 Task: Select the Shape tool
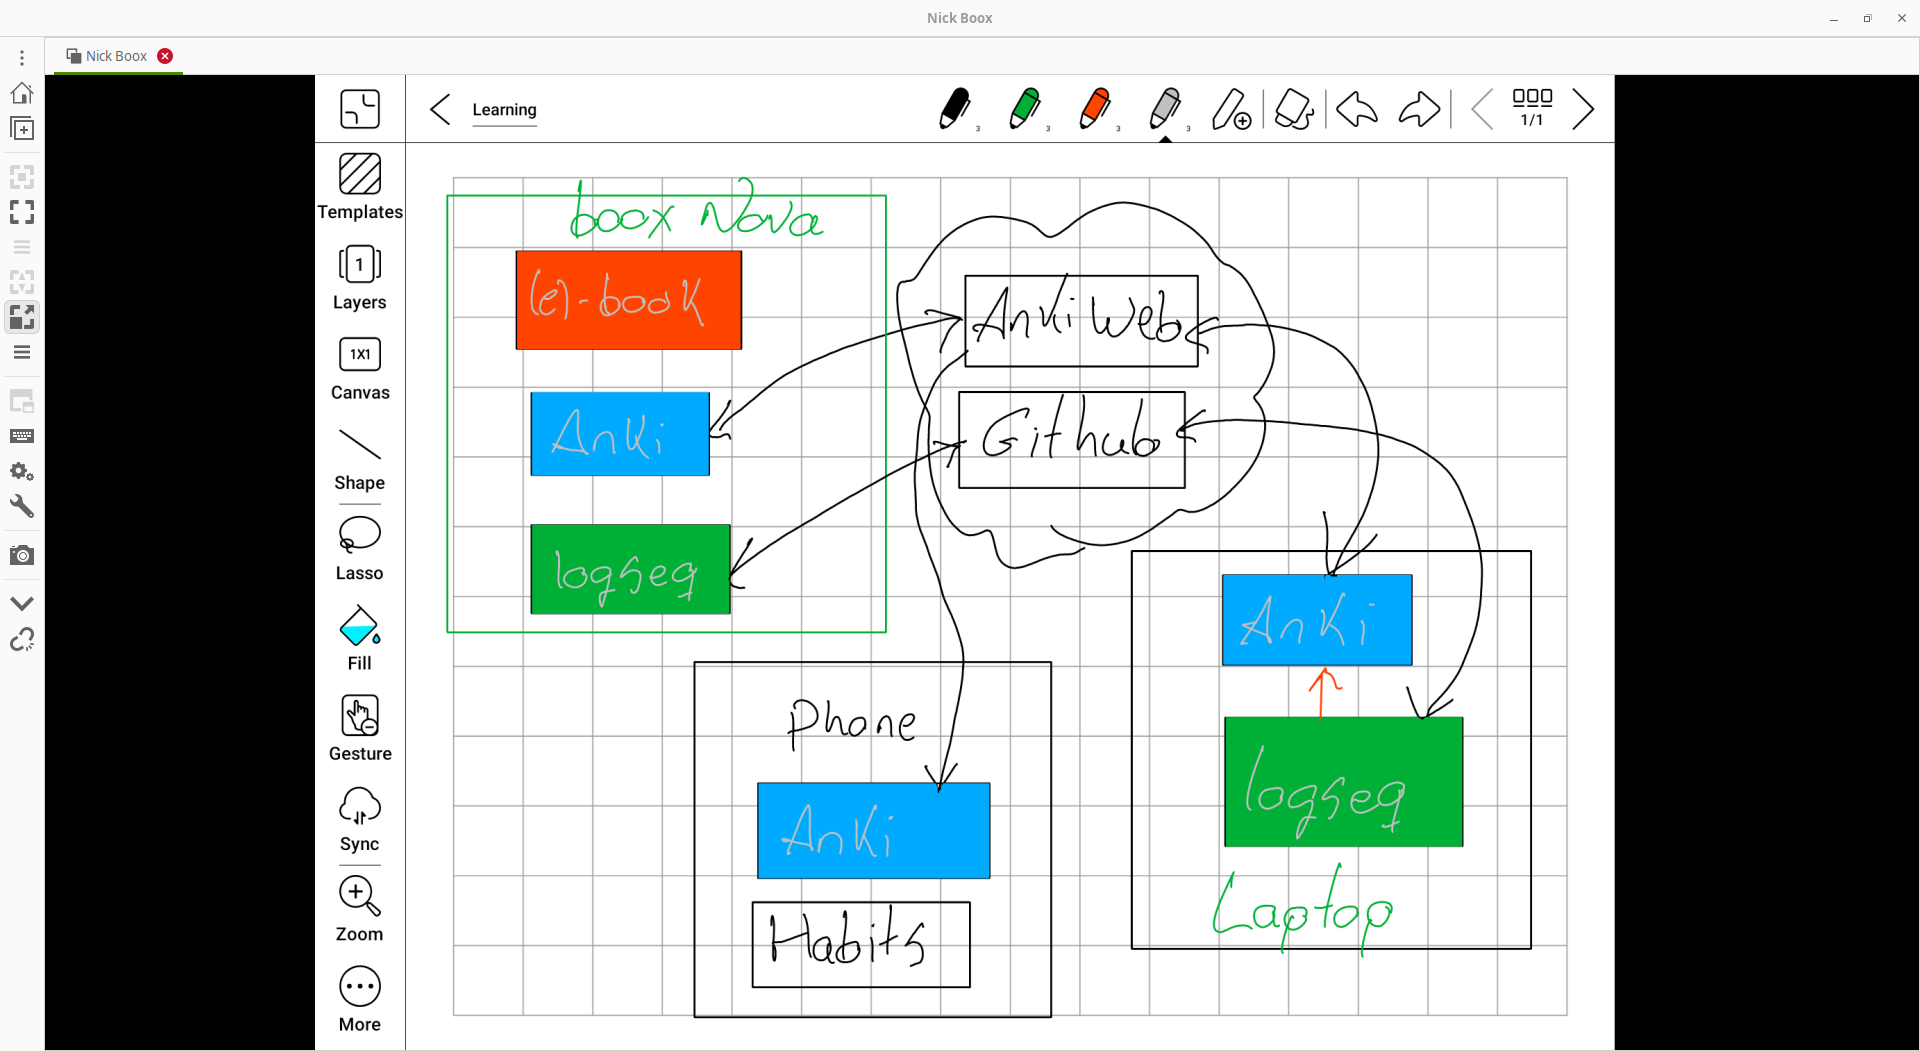(x=360, y=459)
